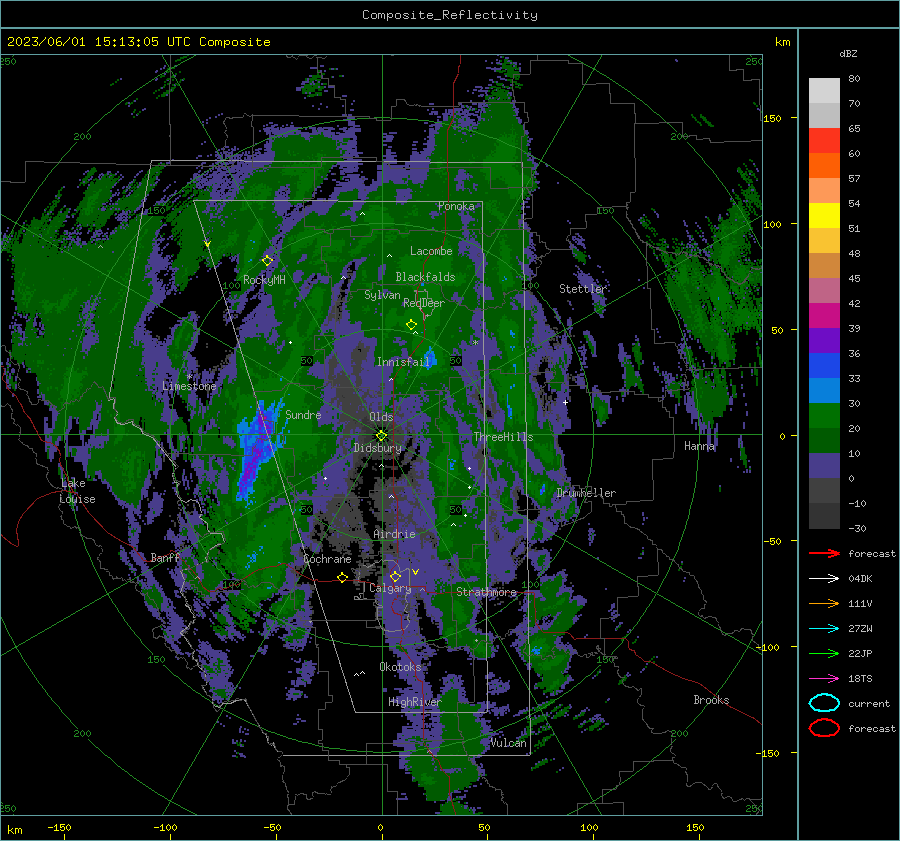This screenshot has height=841, width=900.
Task: Select the 42 dBZ pink swatch
Action: coord(824,290)
